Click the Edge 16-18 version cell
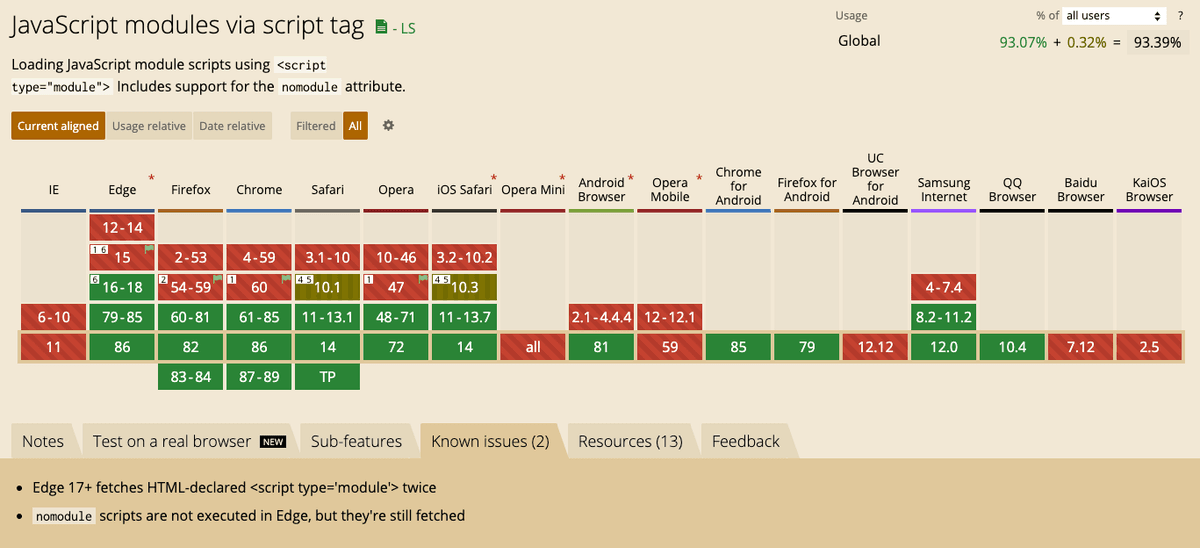 tap(122, 287)
